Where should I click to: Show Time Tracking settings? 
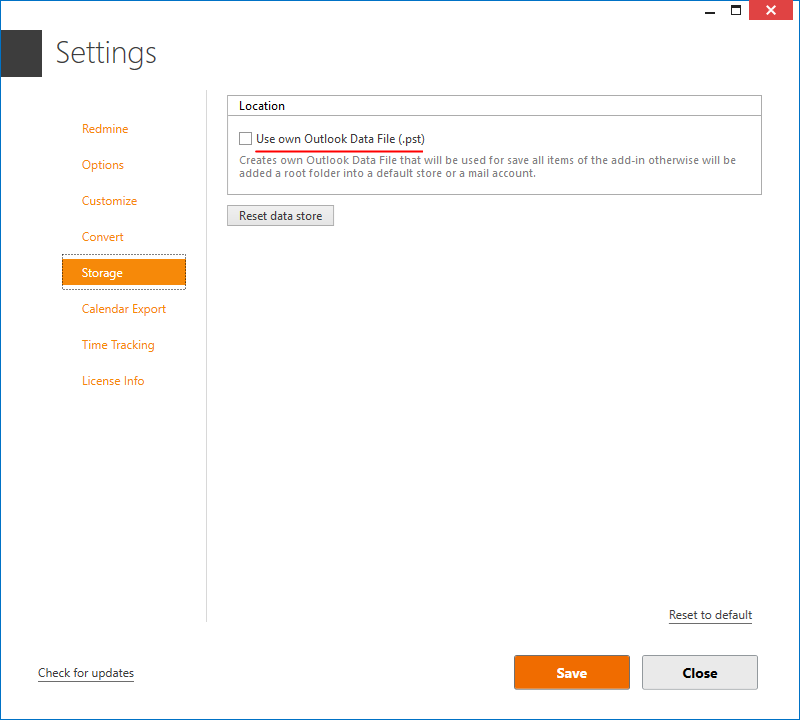tap(118, 345)
